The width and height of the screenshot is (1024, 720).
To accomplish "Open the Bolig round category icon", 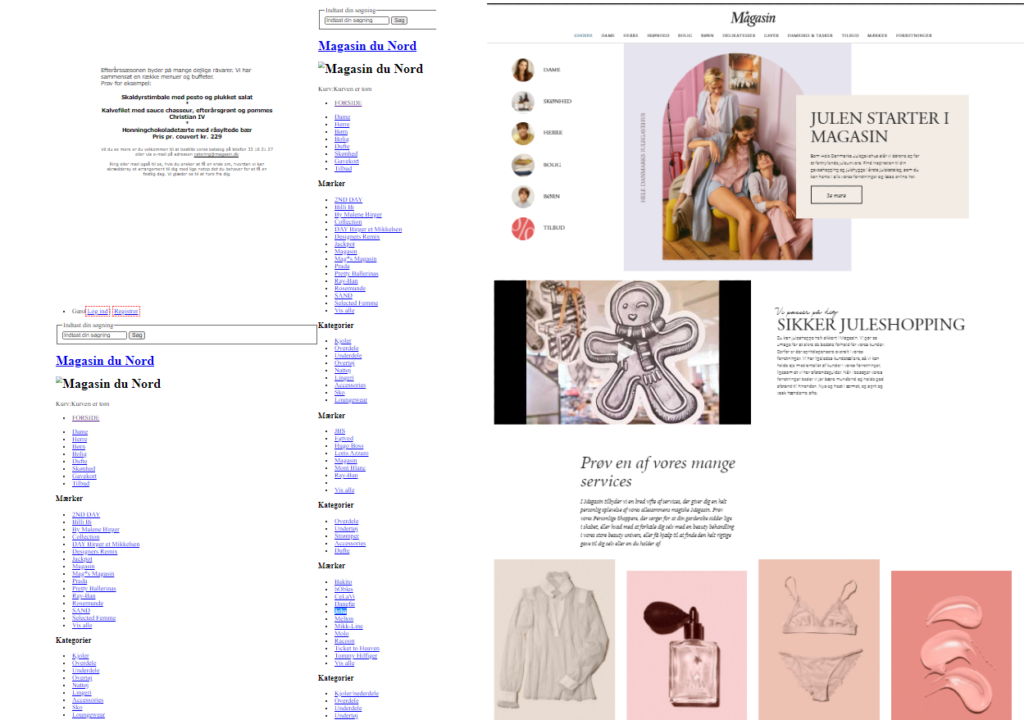I will (x=522, y=165).
